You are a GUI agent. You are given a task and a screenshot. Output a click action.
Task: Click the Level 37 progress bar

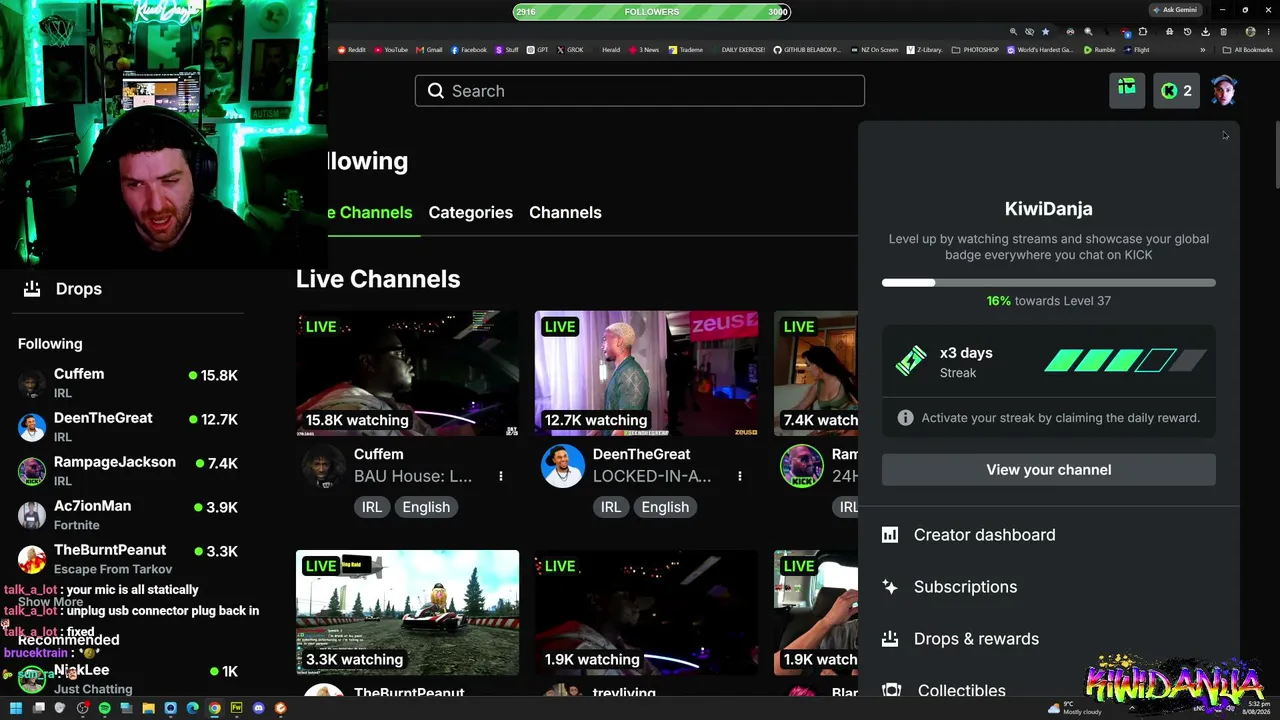(x=1048, y=283)
